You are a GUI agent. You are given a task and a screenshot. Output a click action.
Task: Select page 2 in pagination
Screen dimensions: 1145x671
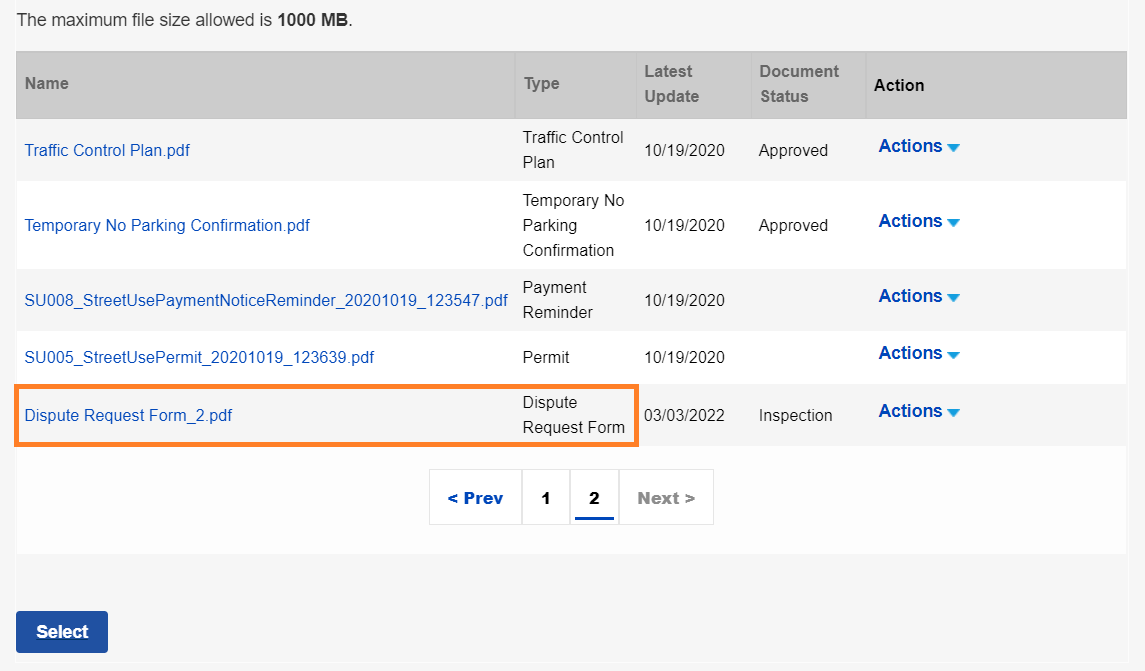click(x=594, y=498)
